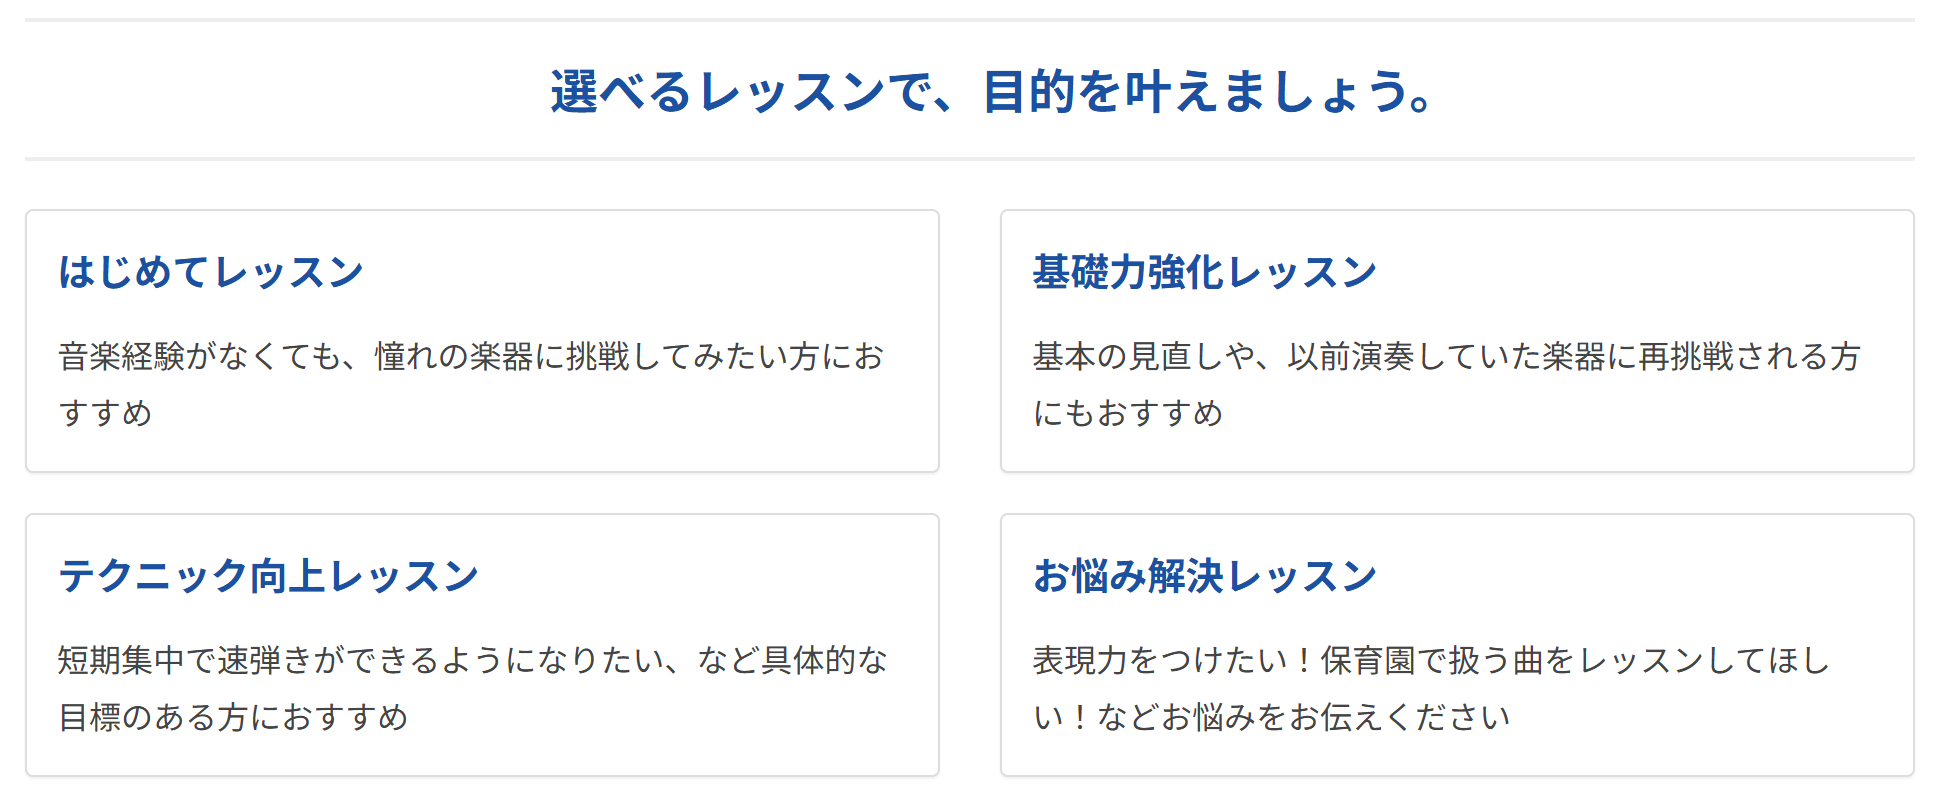
Task: Click the phrase 以前演奏していた in second card
Action: [1414, 356]
